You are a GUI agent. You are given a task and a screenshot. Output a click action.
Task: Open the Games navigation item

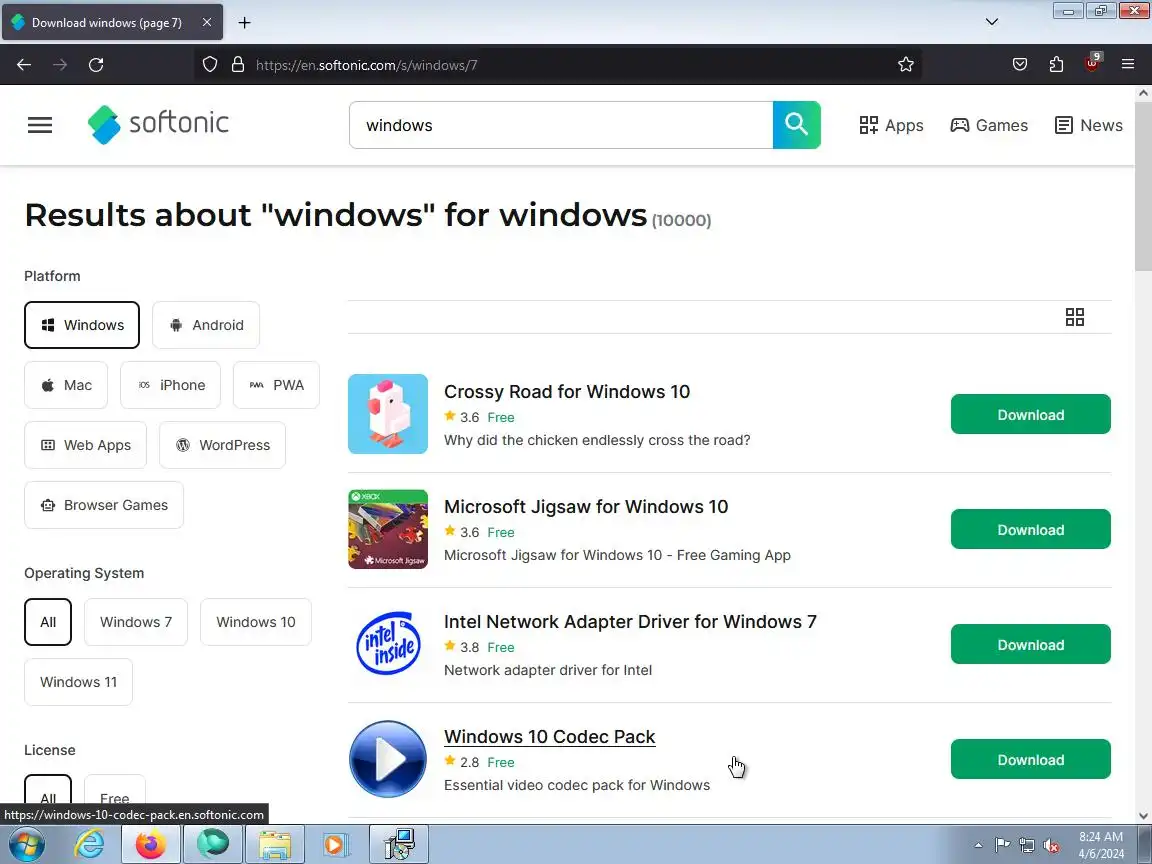point(989,125)
